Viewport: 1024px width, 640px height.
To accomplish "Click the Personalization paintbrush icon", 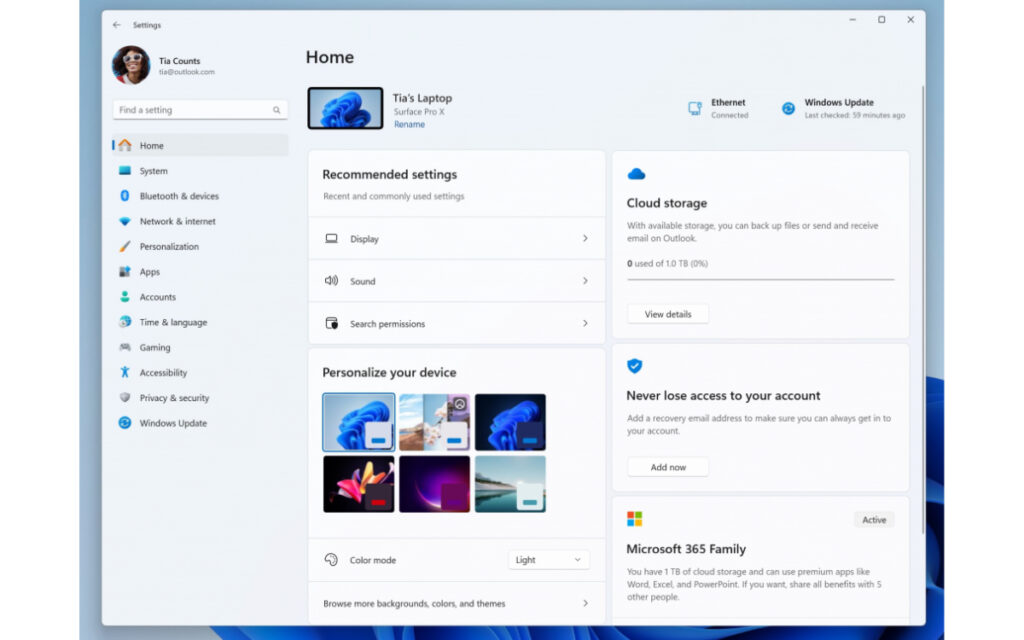I will click(125, 246).
